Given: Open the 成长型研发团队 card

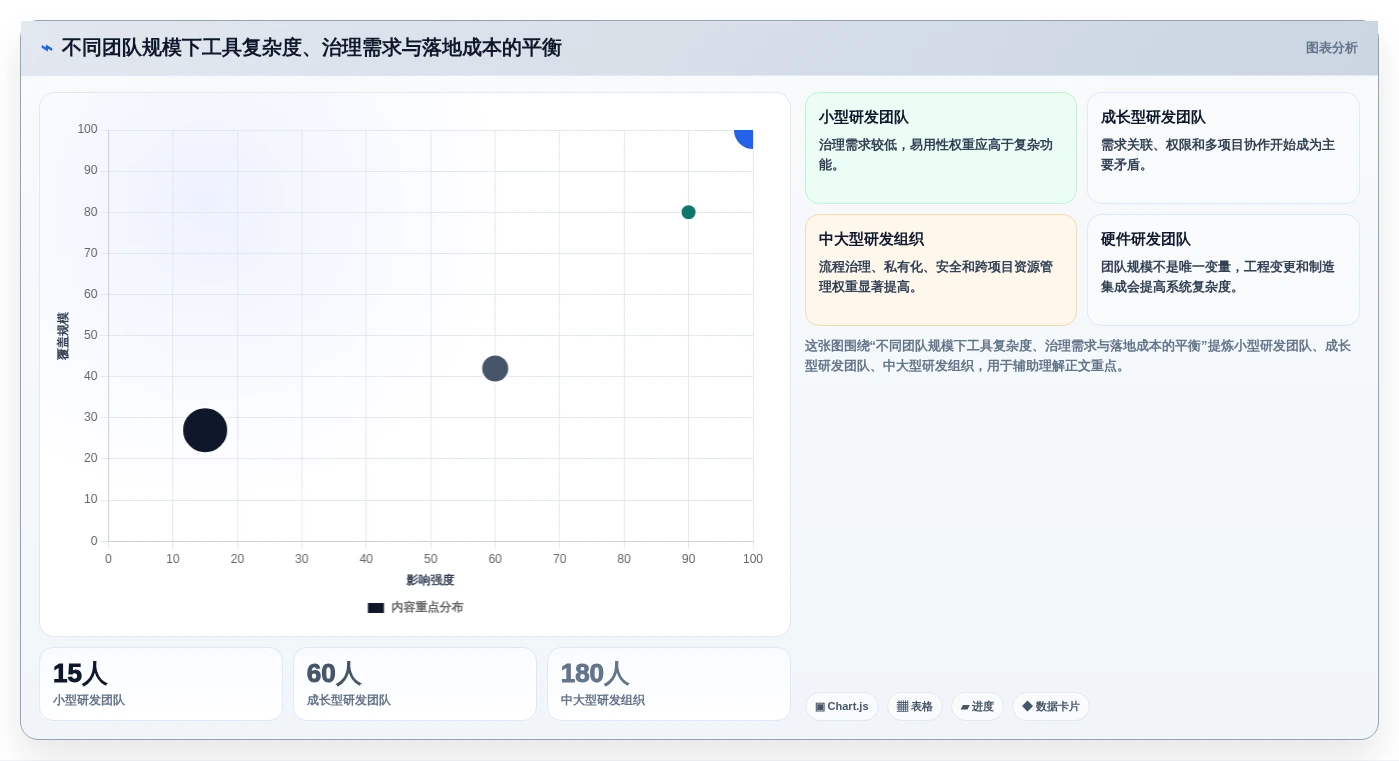Looking at the screenshot, I should click(x=1223, y=148).
